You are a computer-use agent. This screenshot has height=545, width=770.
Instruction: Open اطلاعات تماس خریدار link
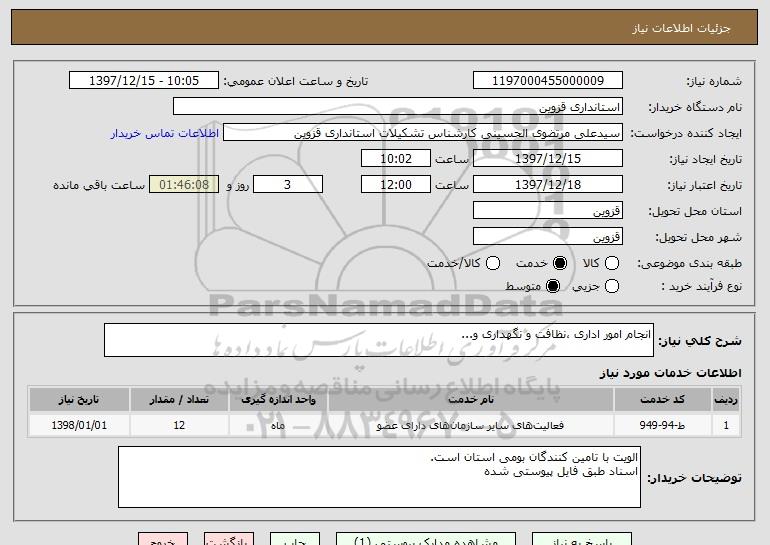pos(165,134)
